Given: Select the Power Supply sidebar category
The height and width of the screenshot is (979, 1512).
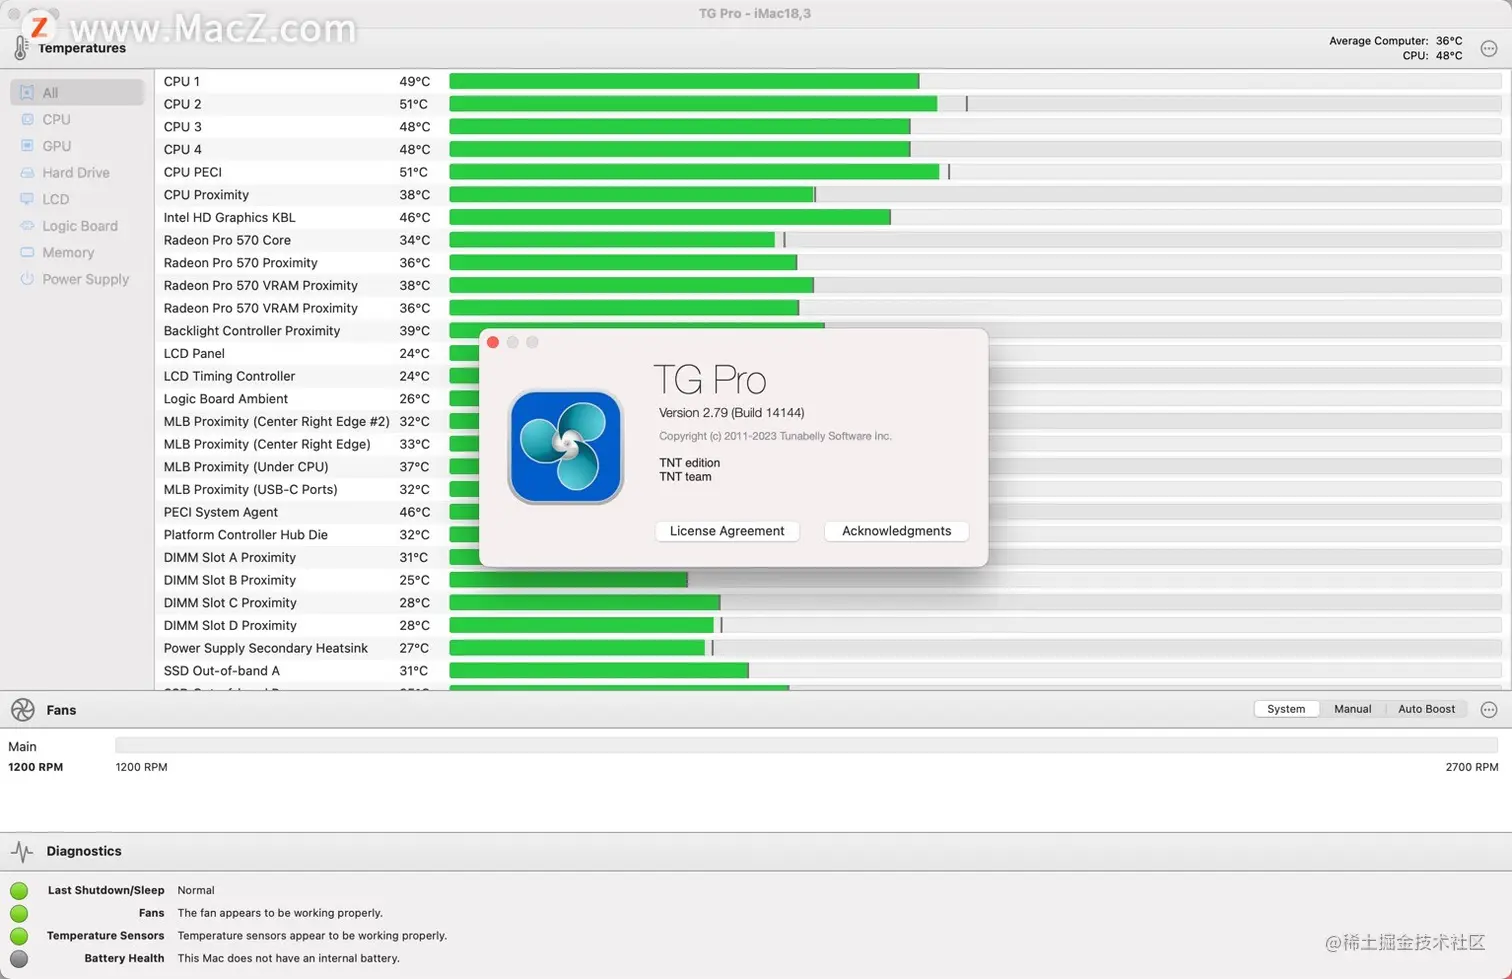Looking at the screenshot, I should pyautogui.click(x=77, y=279).
